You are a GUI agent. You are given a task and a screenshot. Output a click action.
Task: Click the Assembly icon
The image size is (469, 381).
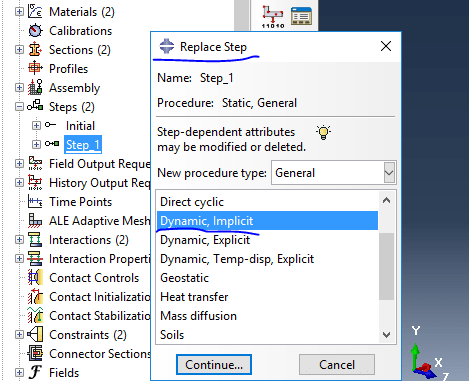tap(35, 87)
